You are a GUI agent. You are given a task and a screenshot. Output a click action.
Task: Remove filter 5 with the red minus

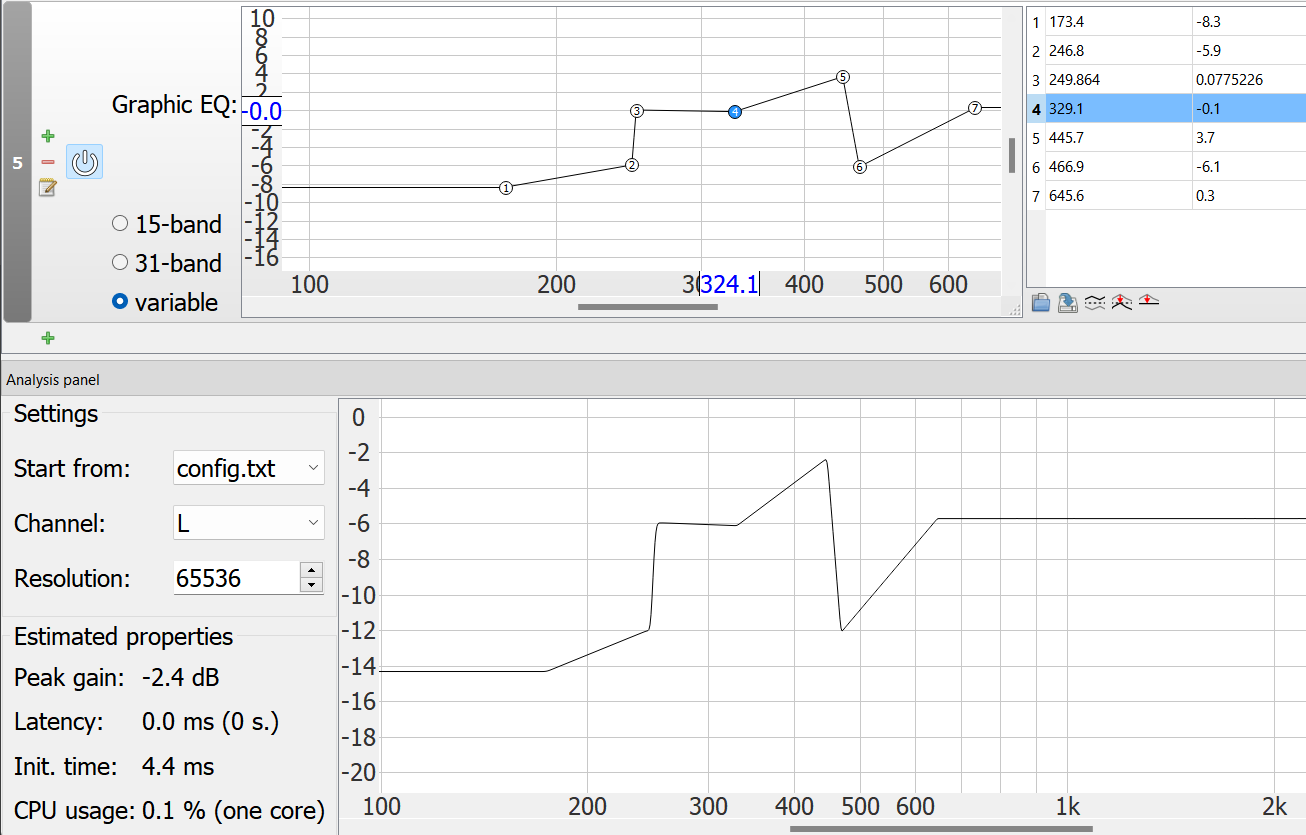47,162
